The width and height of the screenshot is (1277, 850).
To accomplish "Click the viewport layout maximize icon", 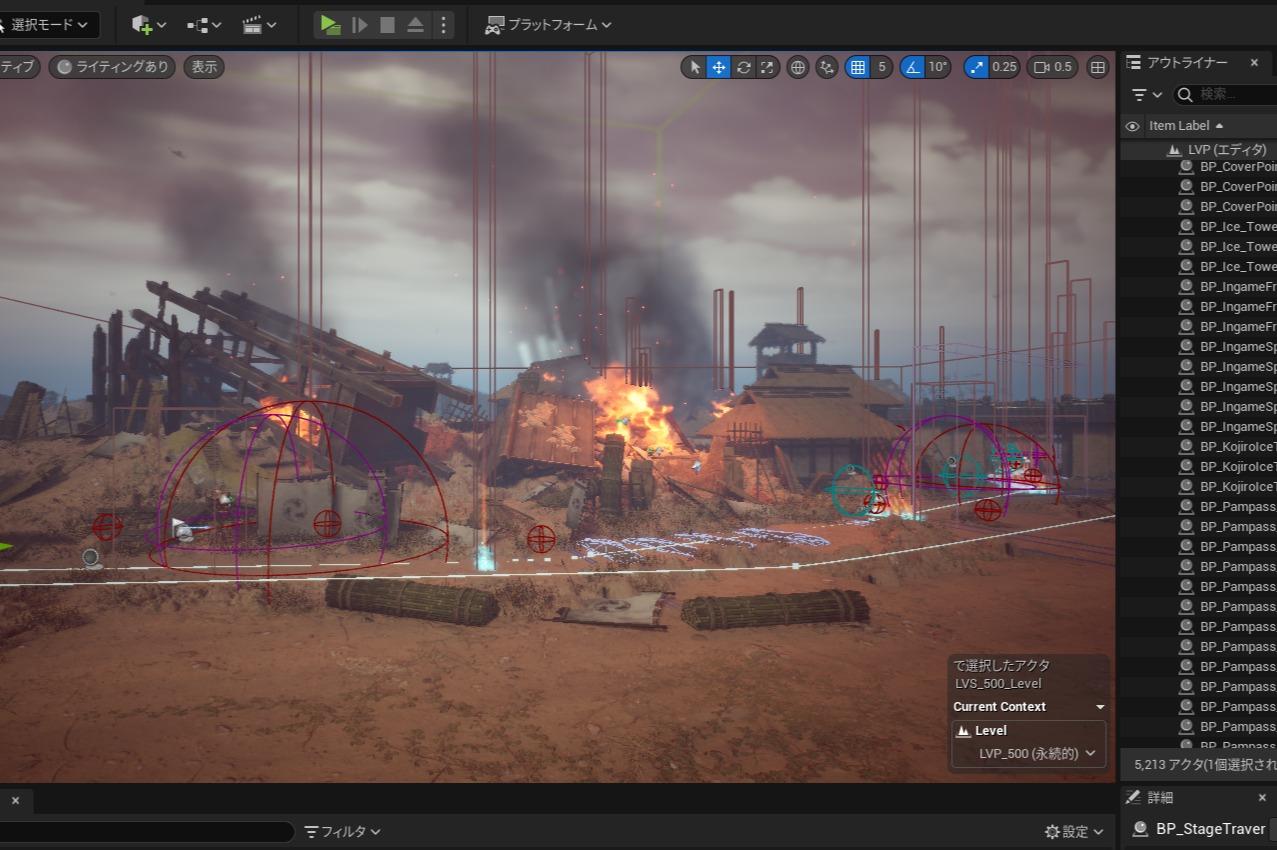I will [1098, 67].
